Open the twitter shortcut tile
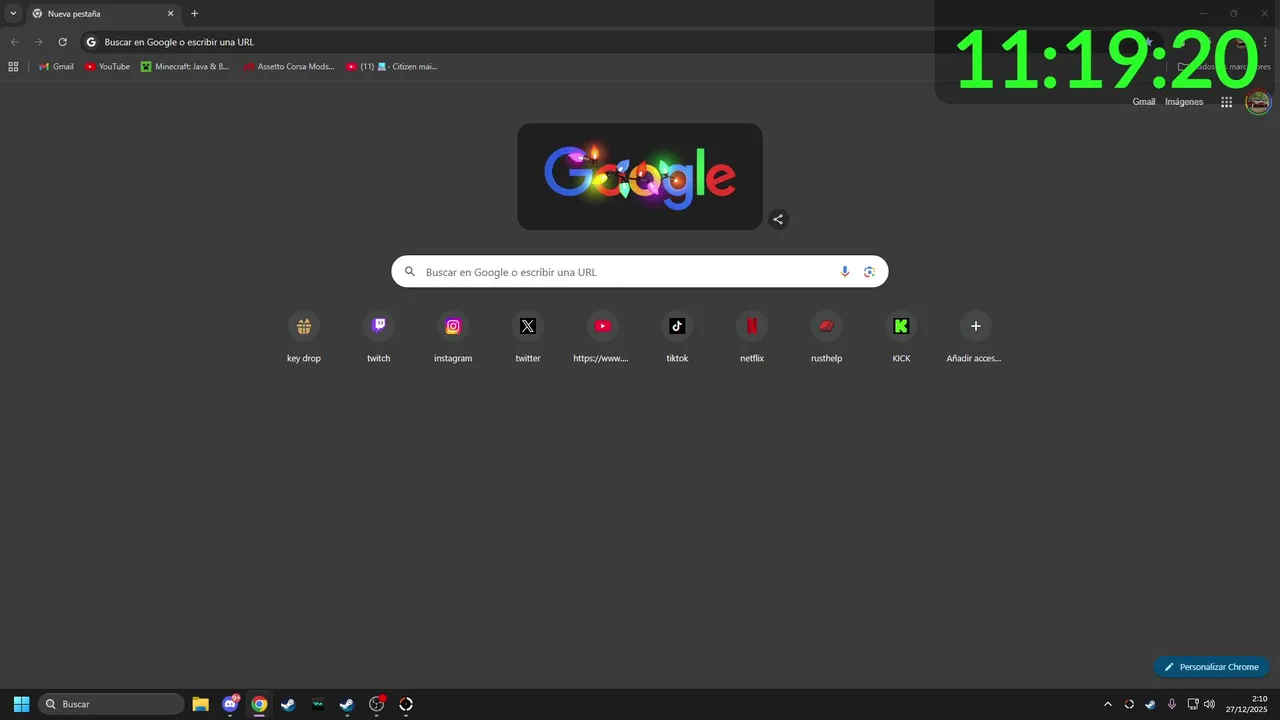 pyautogui.click(x=528, y=337)
